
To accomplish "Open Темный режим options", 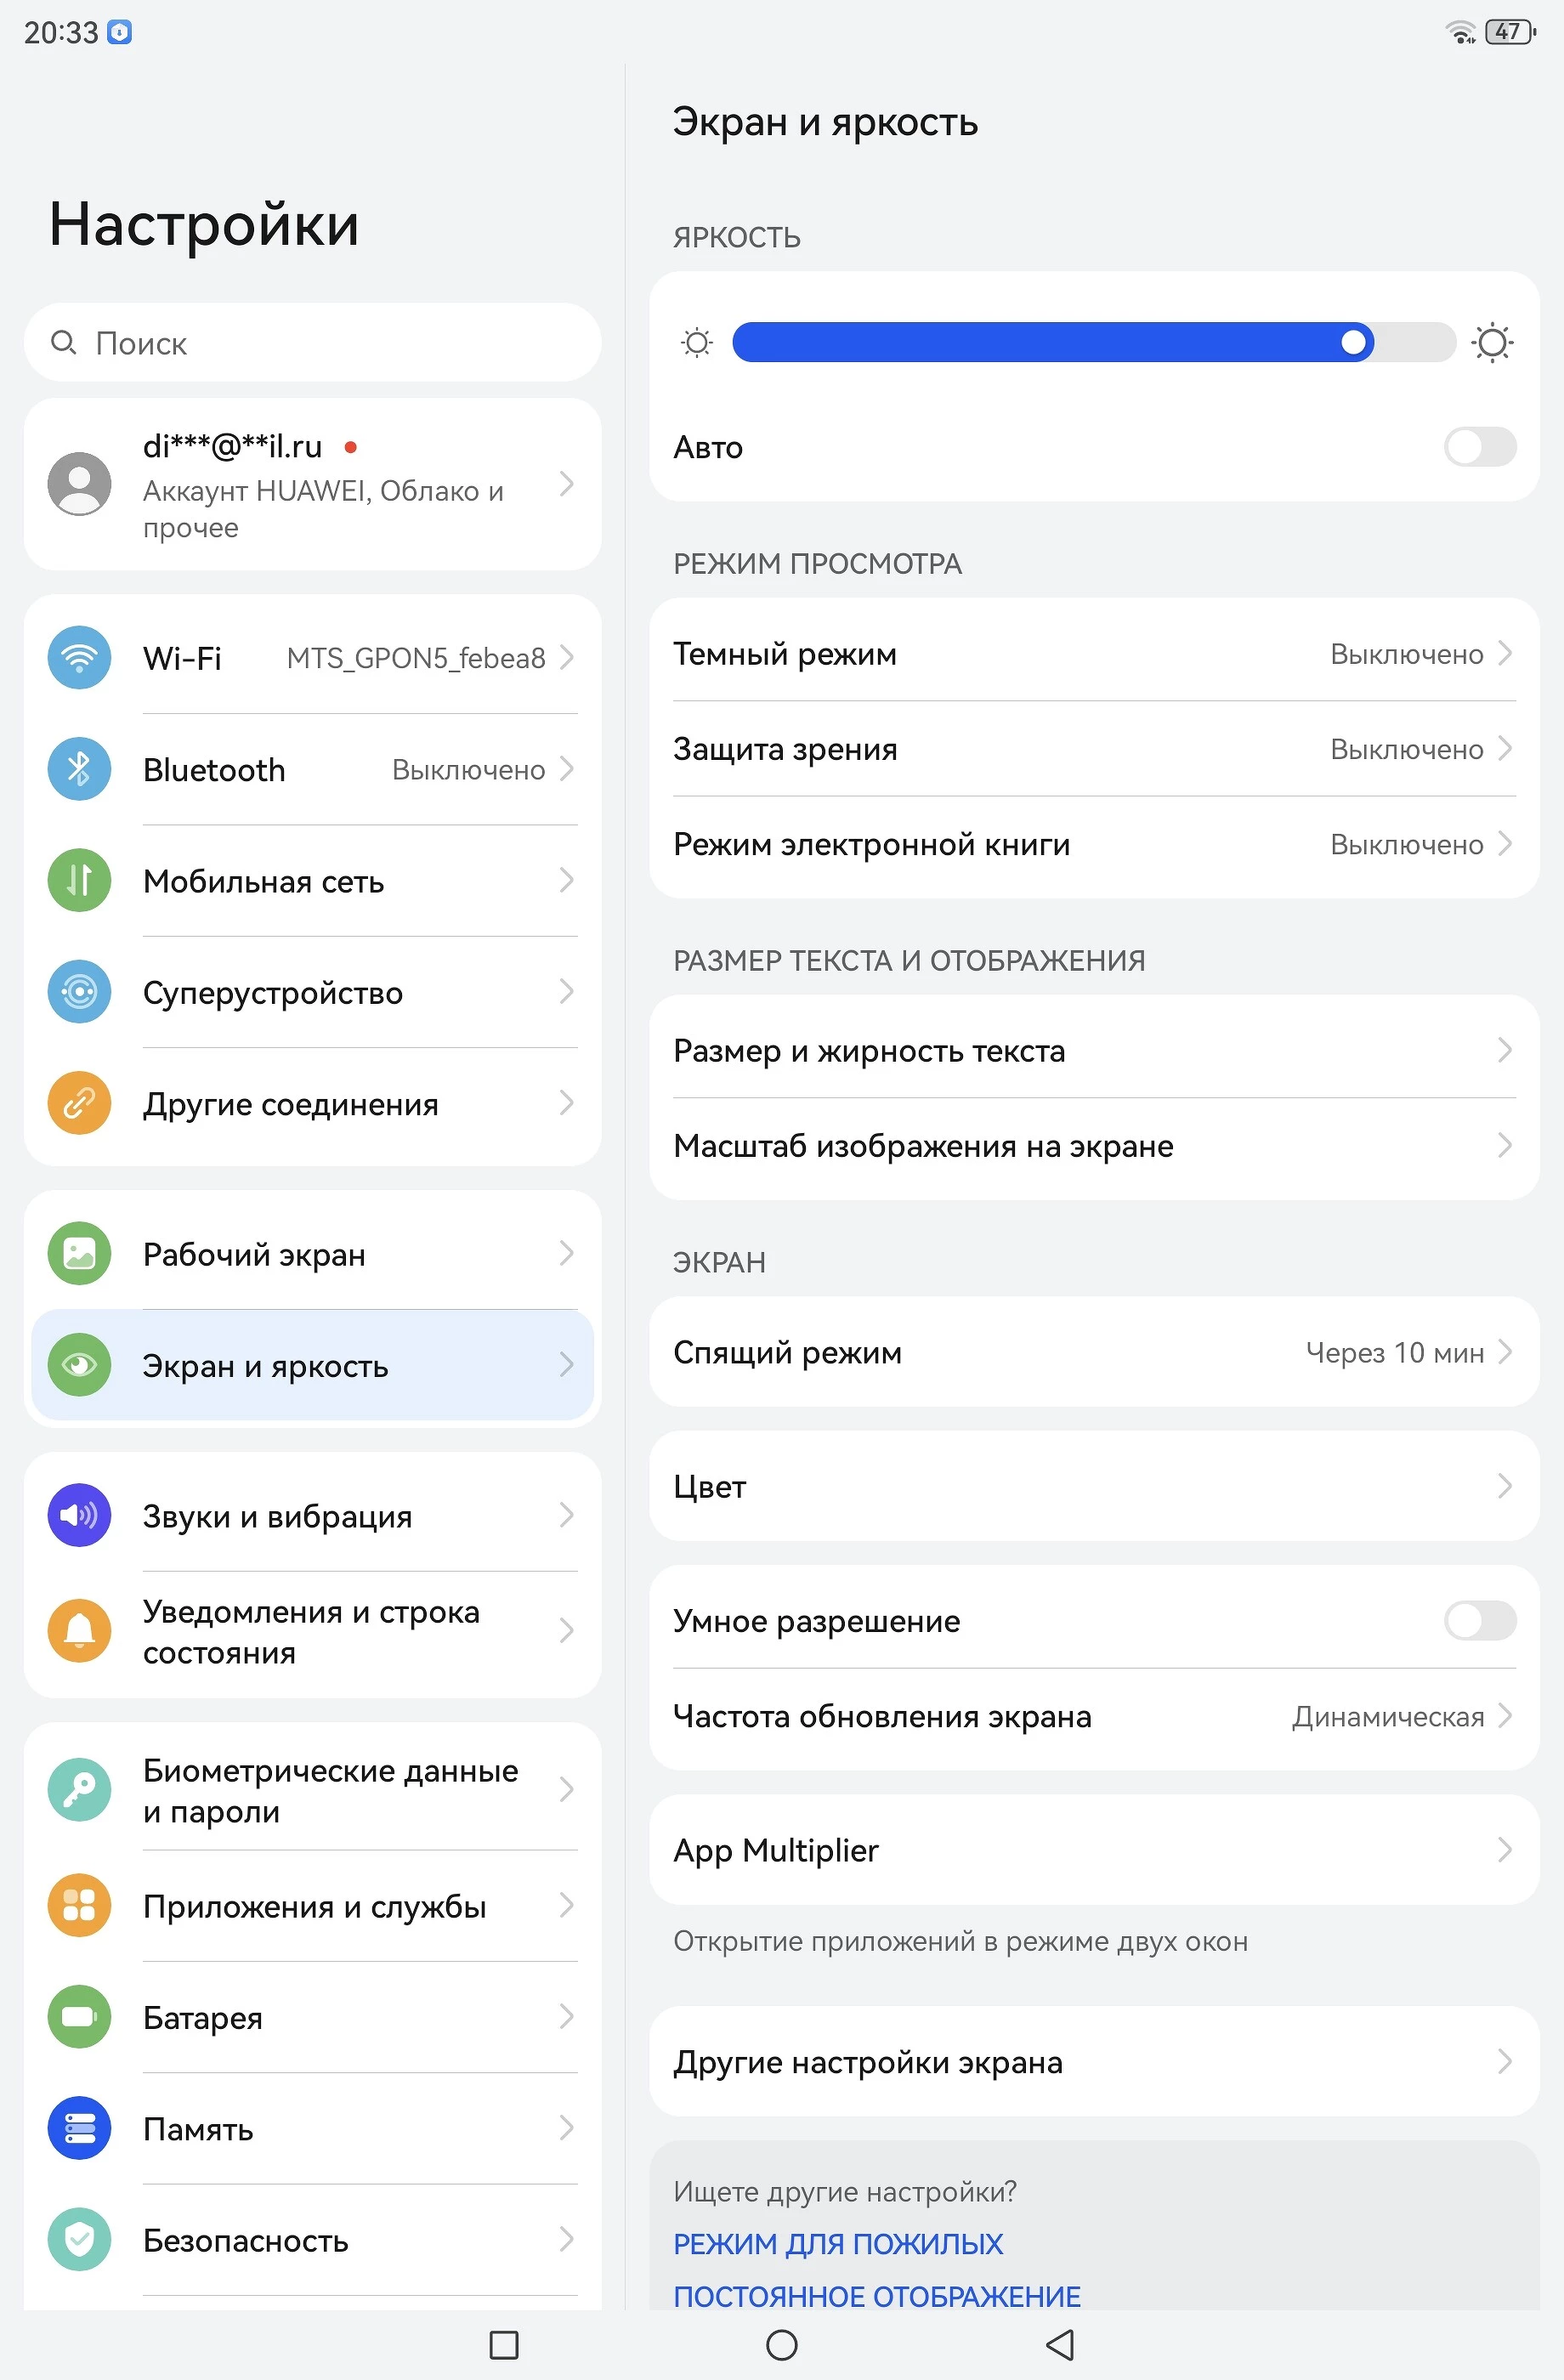I will point(1094,653).
